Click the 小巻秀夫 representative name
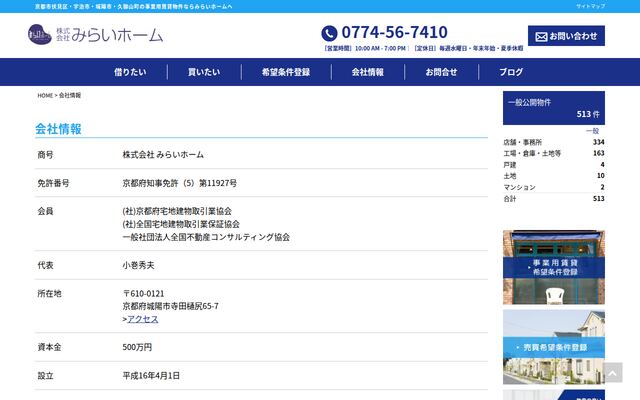 click(x=138, y=265)
